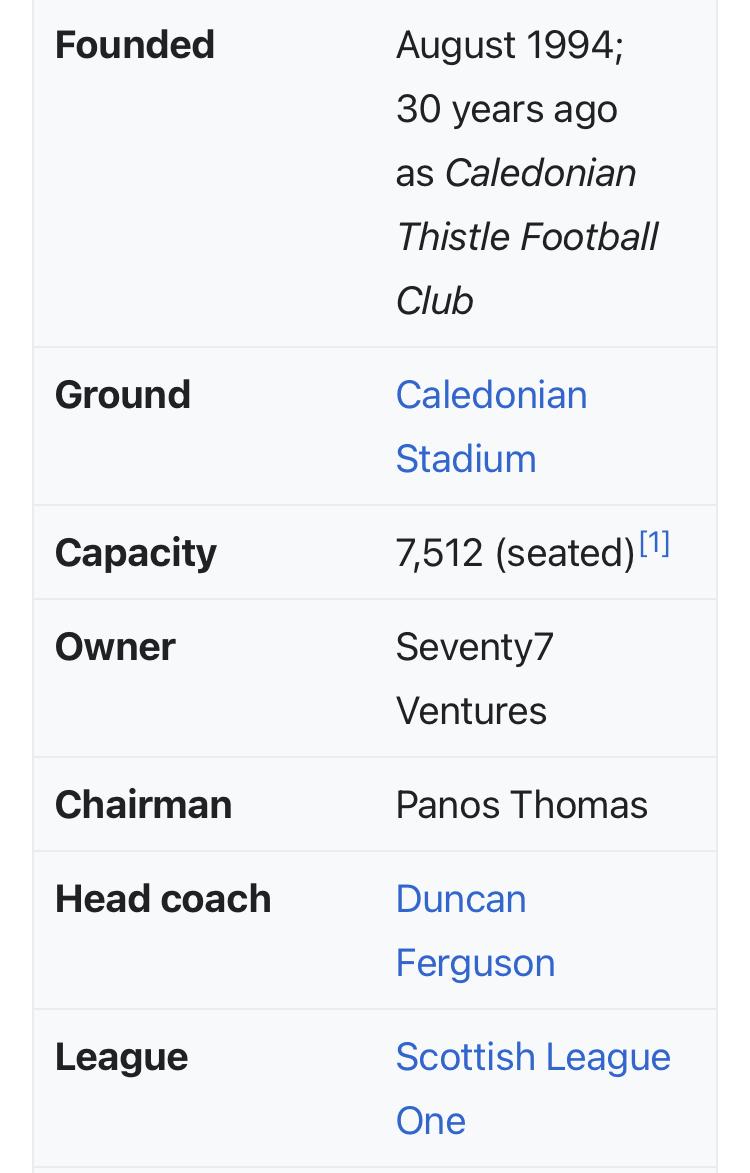Click the italic 'Thistle Football' text

tap(527, 237)
